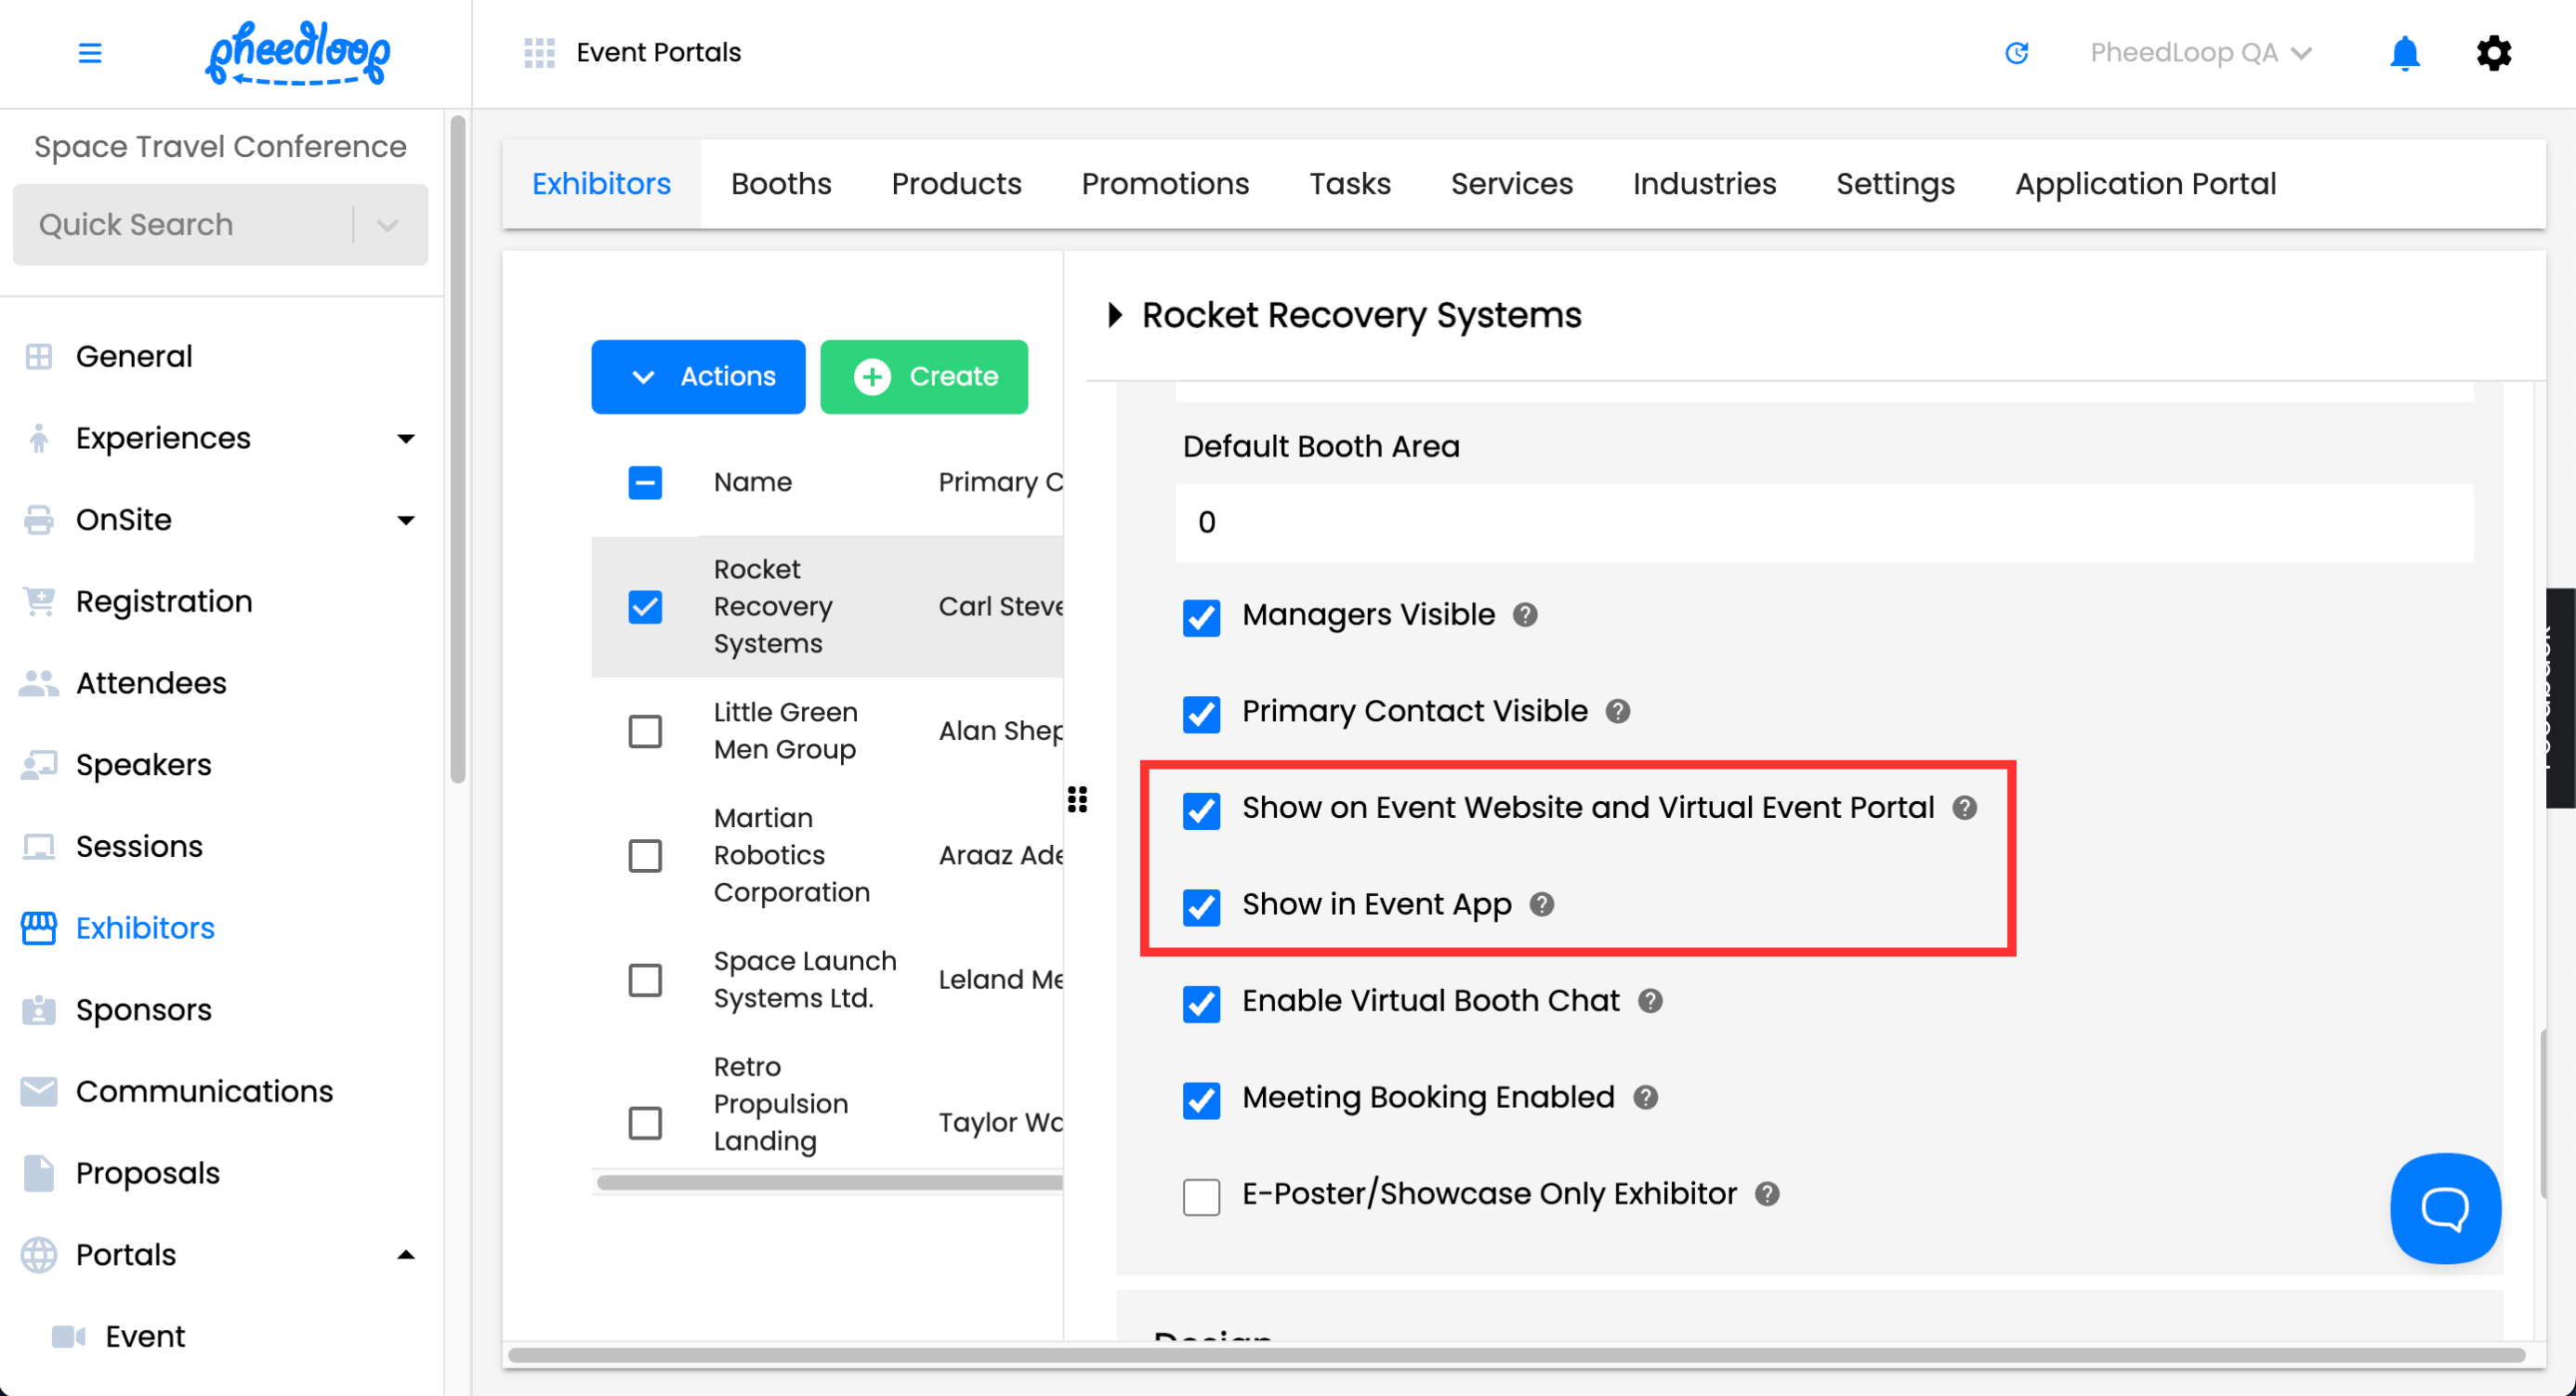Click help icon beside Meeting Booking Enabled

click(1646, 1099)
